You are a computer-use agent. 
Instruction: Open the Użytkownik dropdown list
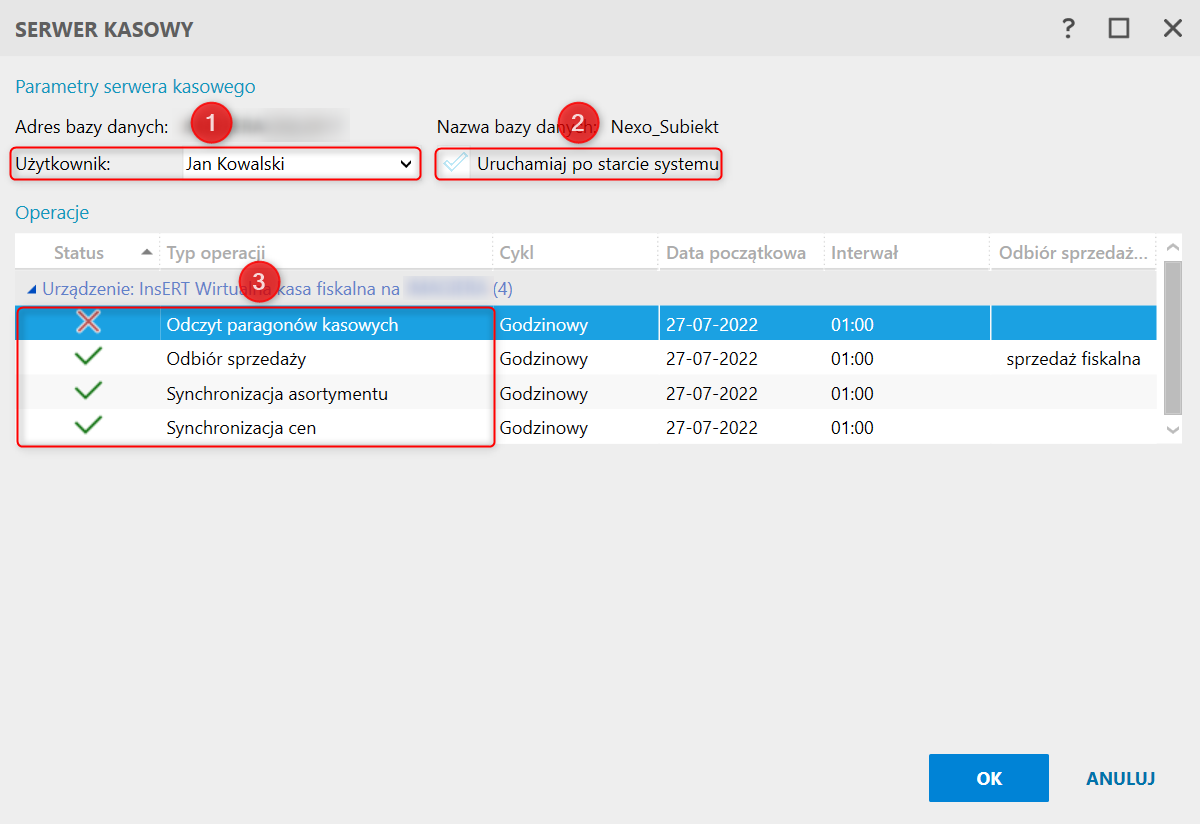click(x=405, y=163)
